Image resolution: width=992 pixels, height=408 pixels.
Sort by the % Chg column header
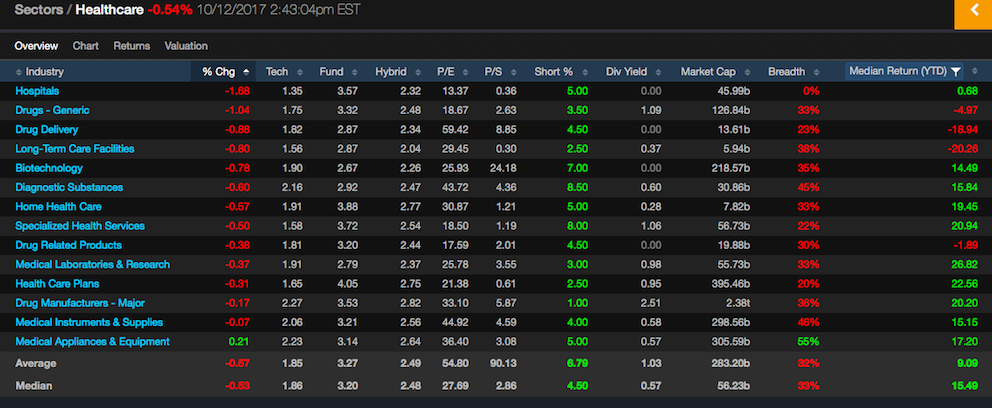219,72
